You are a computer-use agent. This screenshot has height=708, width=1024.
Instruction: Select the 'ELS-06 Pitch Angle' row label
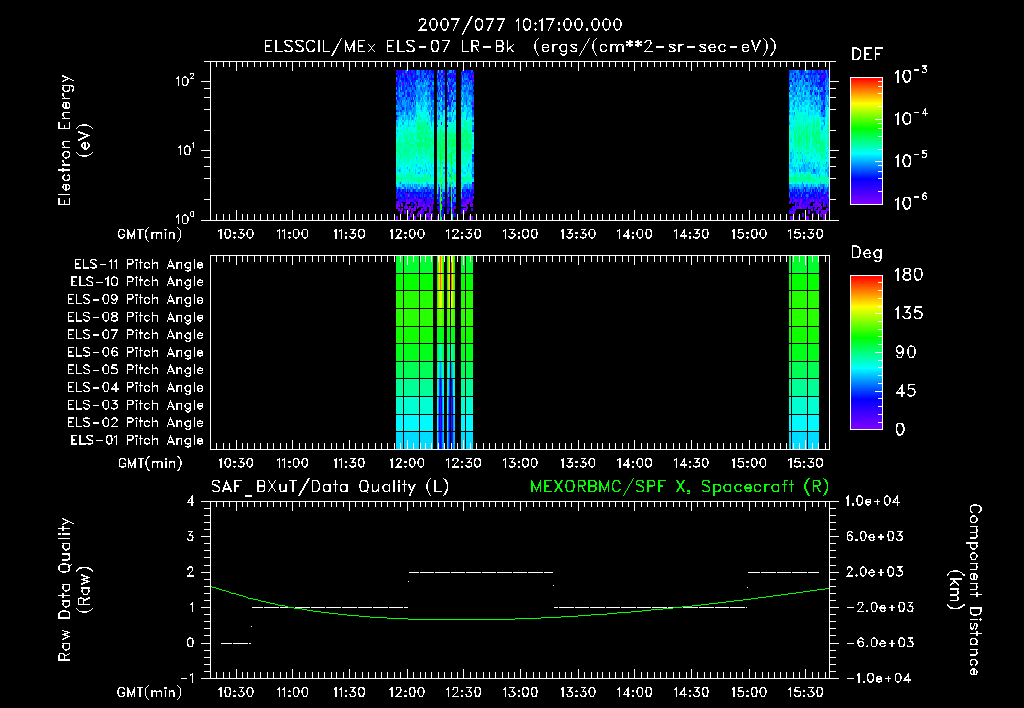click(135, 352)
